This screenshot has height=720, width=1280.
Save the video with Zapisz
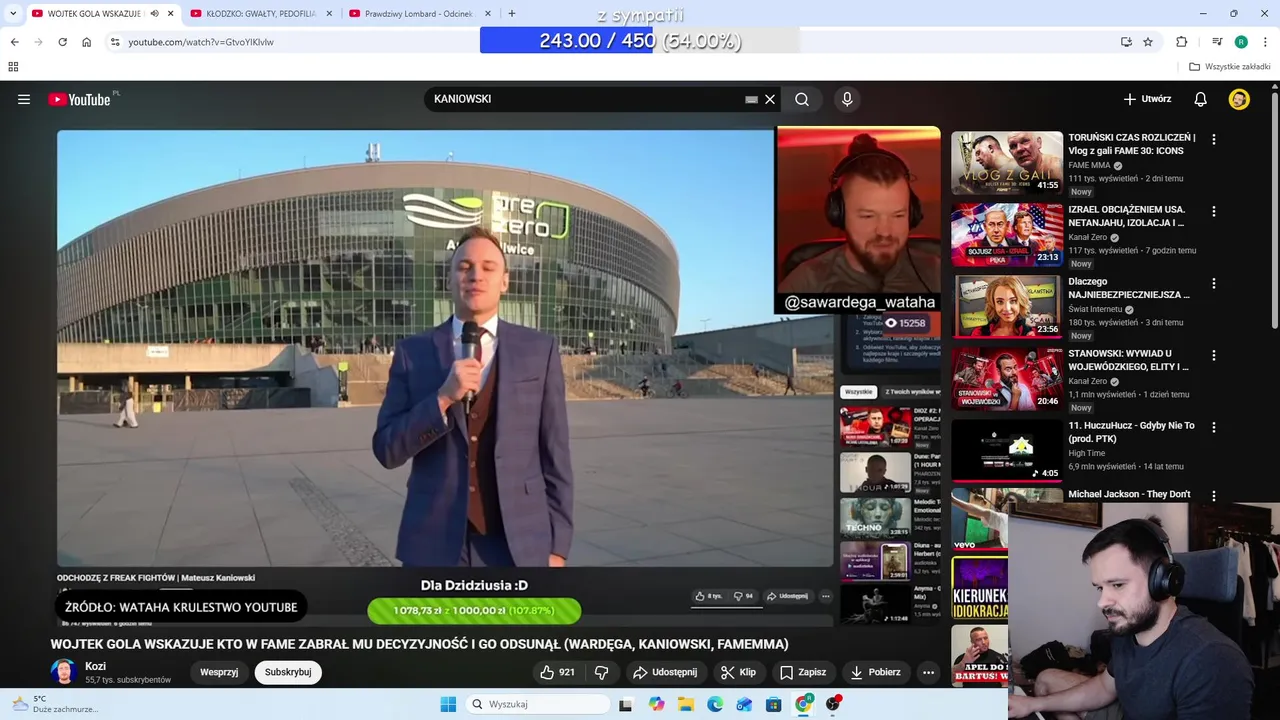click(803, 672)
